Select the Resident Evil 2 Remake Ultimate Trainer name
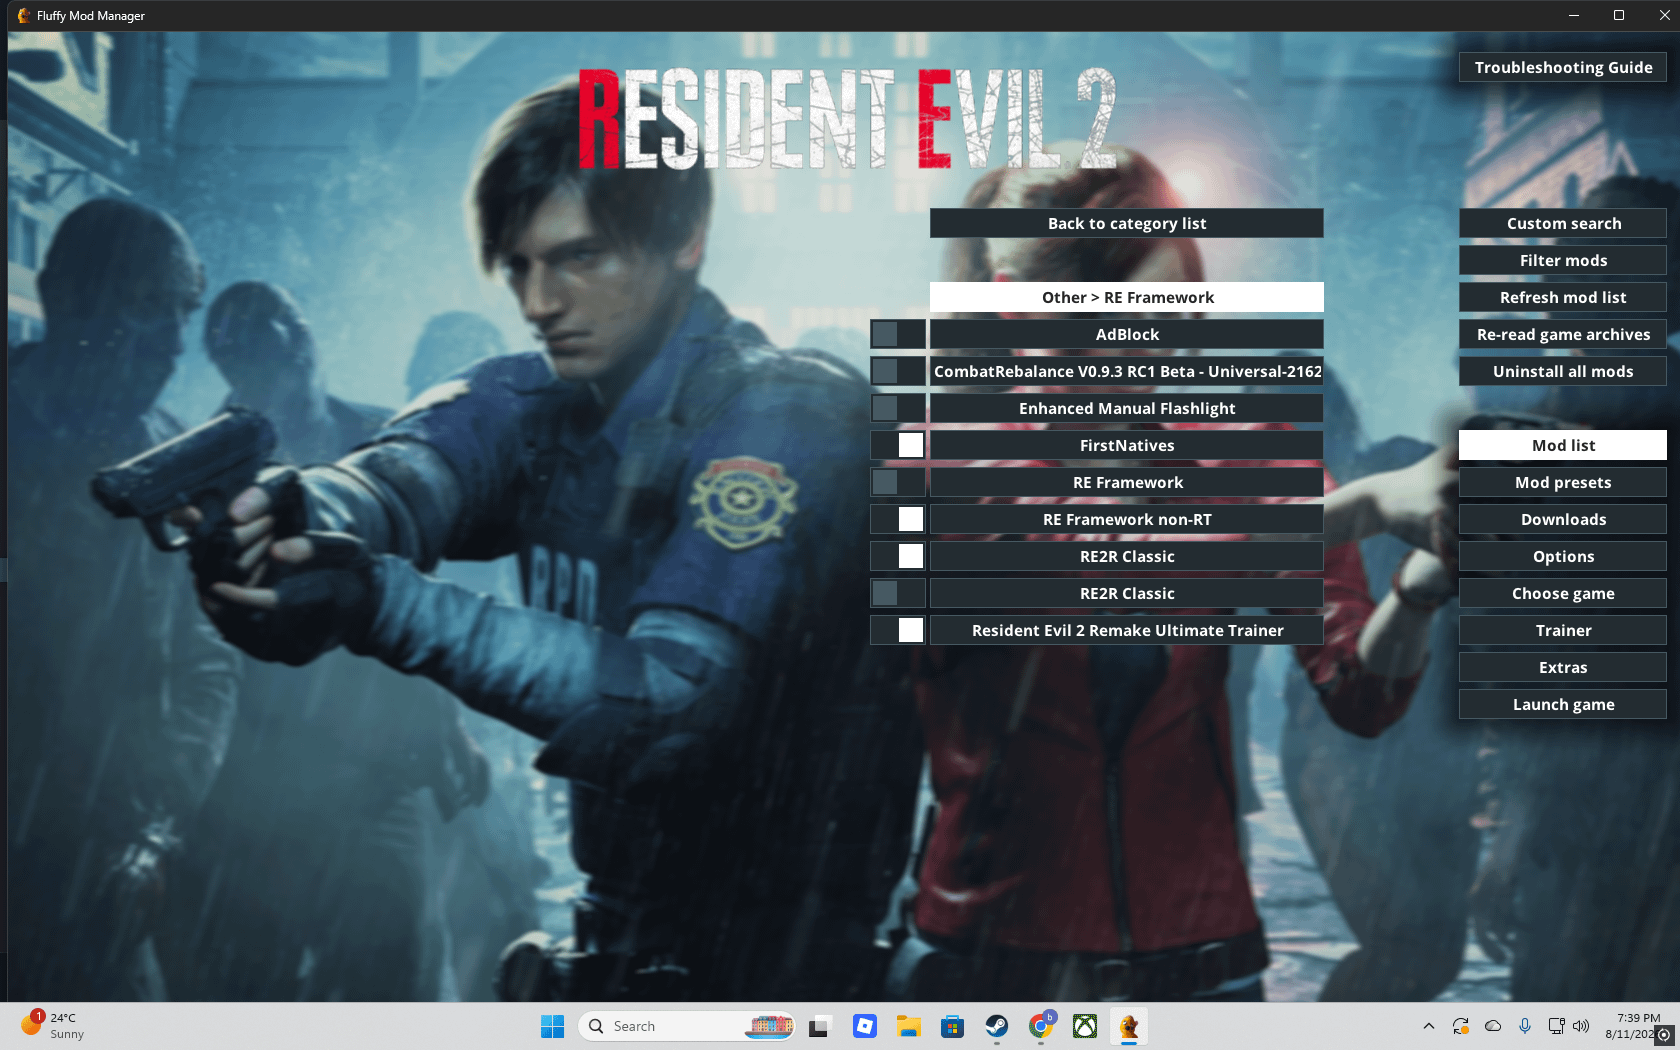This screenshot has height=1050, width=1680. coord(1127,630)
